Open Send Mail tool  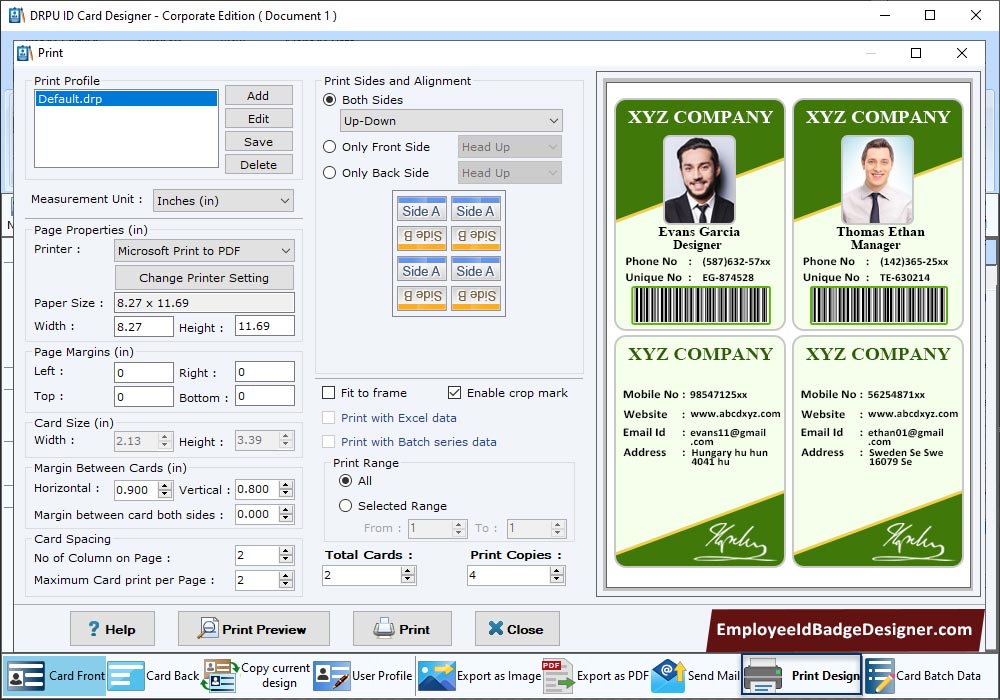click(695, 676)
